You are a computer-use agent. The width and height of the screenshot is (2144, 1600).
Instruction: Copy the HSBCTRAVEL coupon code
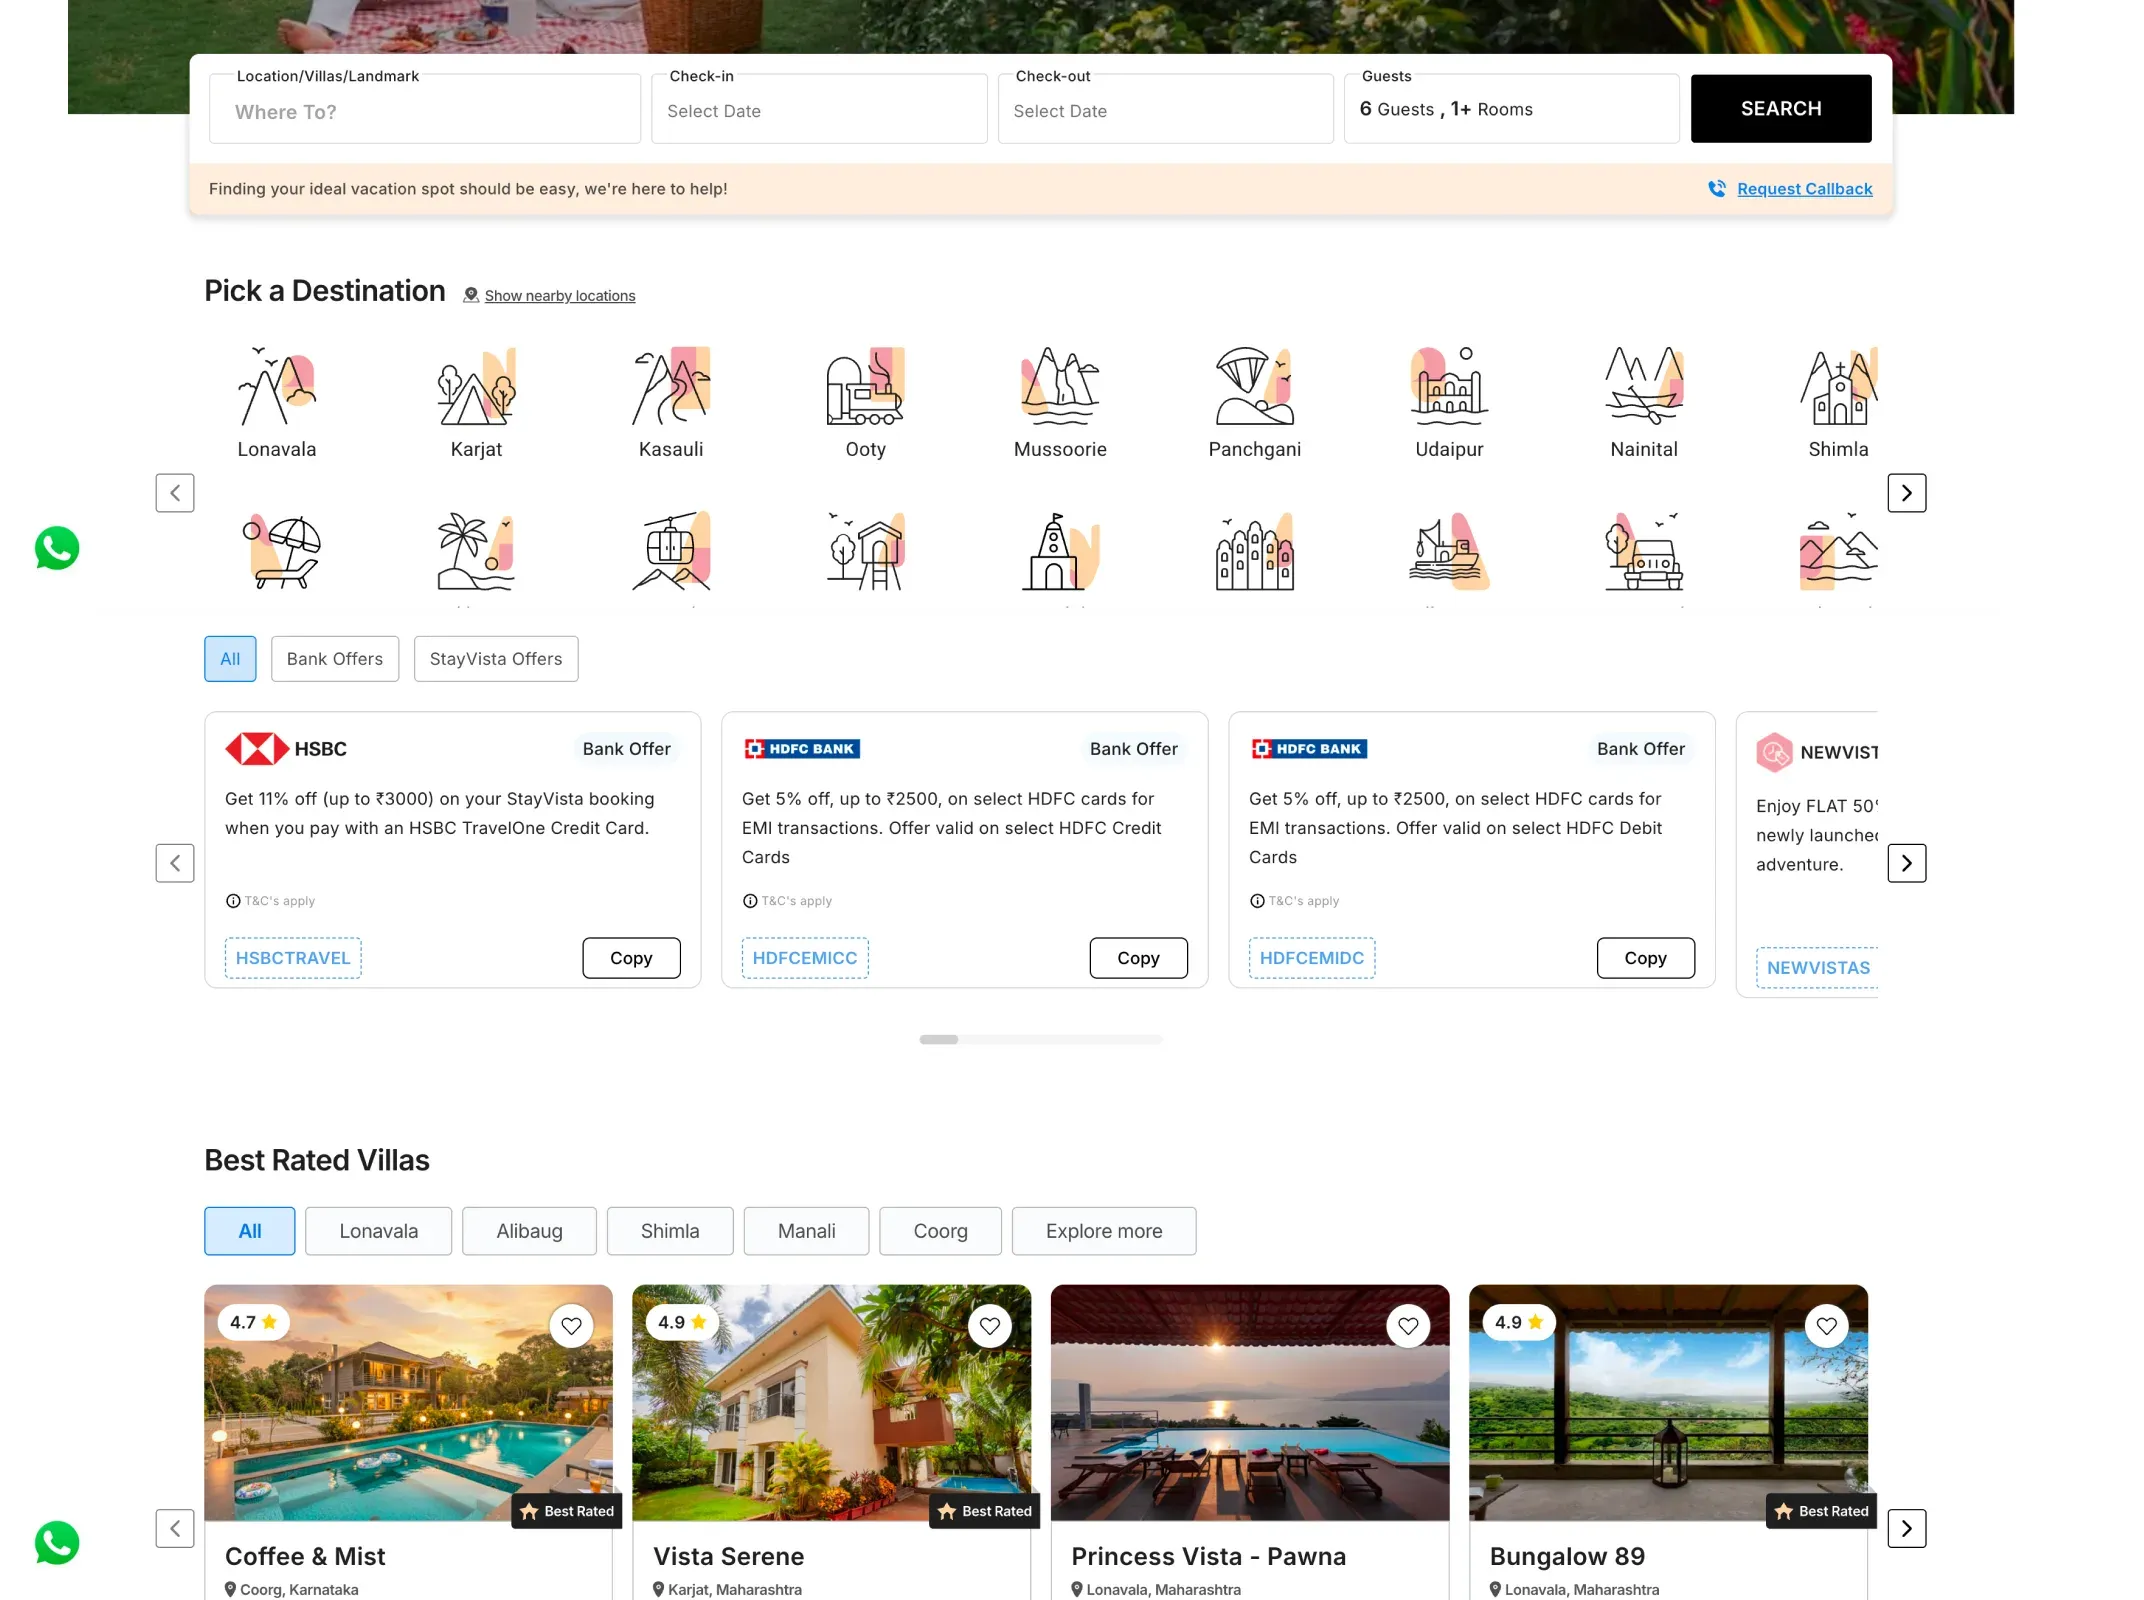point(632,958)
